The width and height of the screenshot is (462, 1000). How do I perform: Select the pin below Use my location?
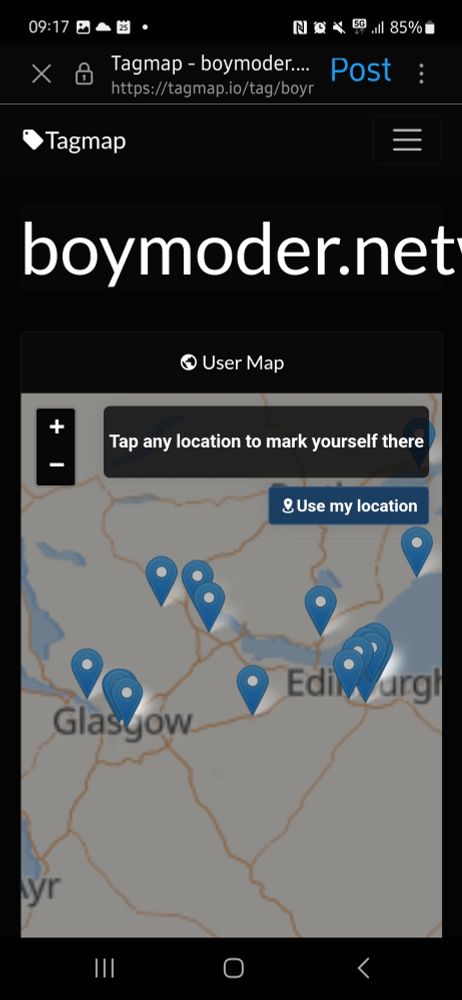417,550
